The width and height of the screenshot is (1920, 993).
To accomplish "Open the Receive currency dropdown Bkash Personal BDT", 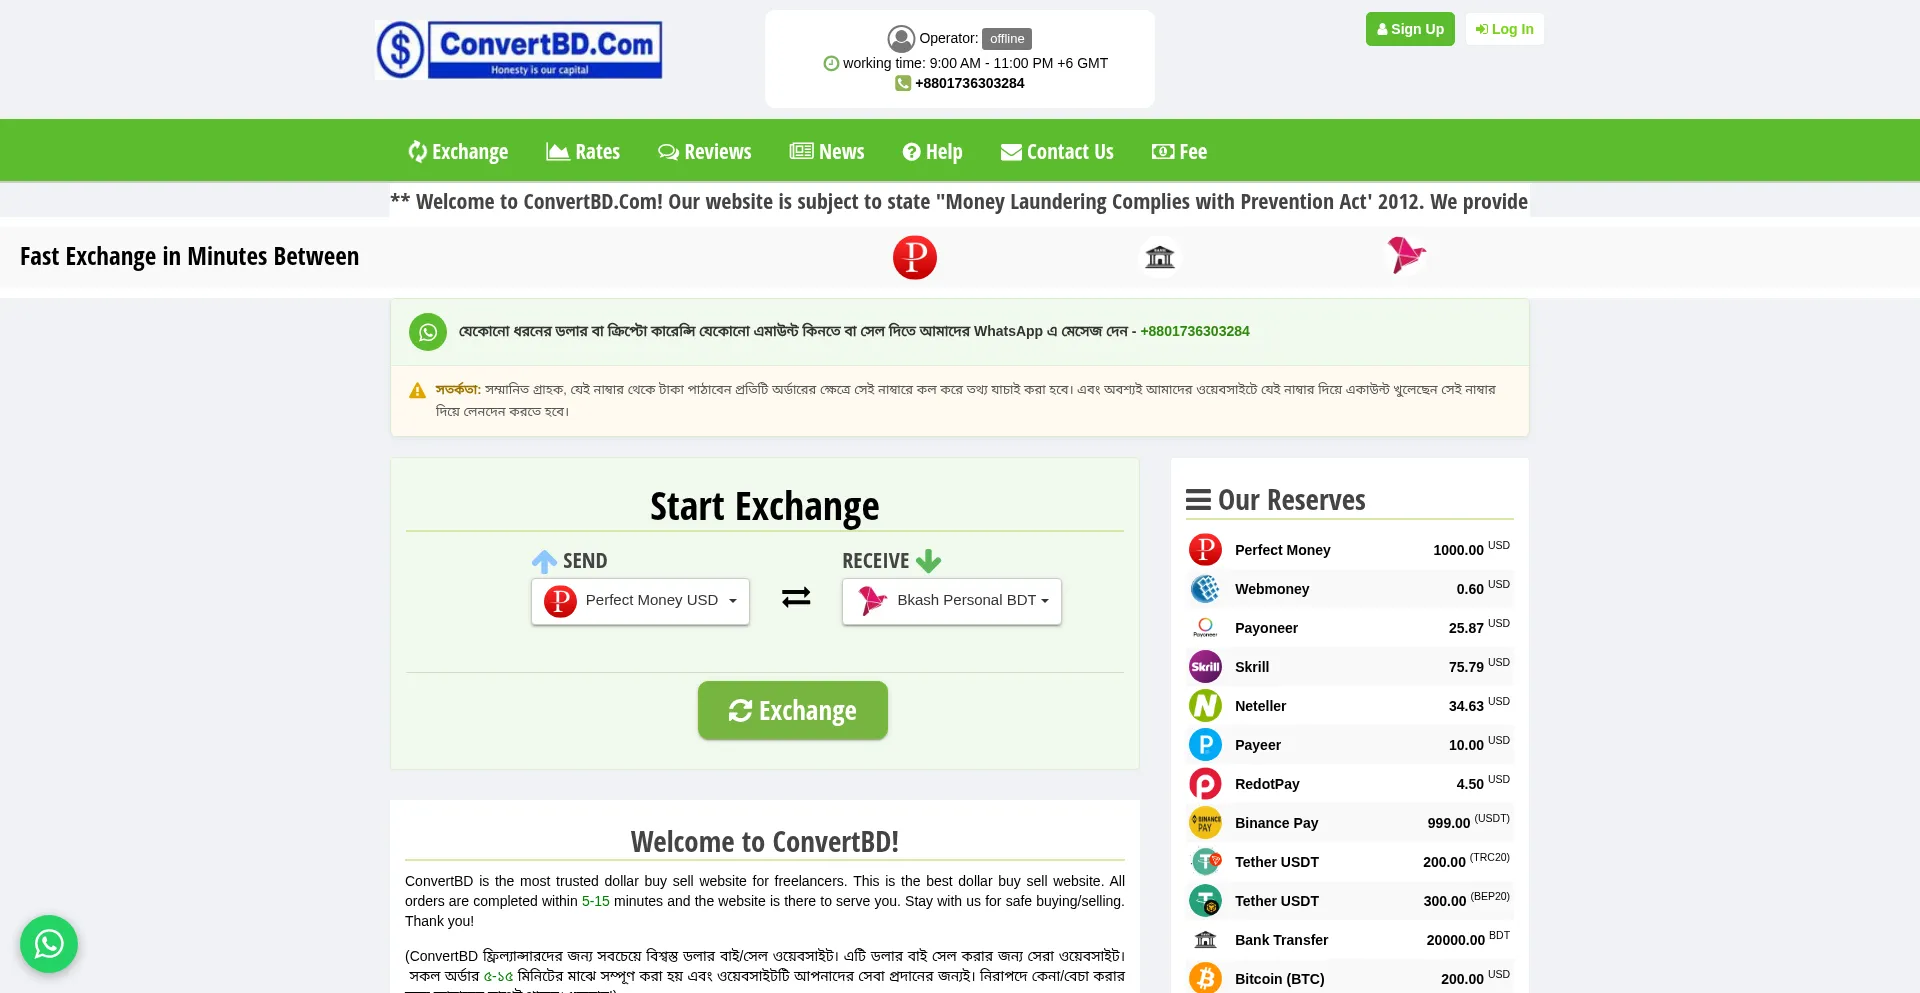I will [x=952, y=601].
